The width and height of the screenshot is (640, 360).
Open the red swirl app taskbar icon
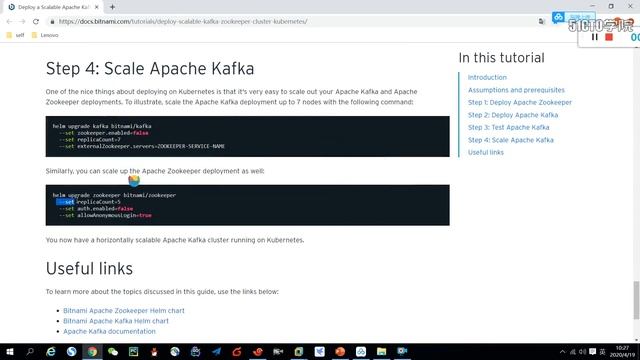coord(258,351)
